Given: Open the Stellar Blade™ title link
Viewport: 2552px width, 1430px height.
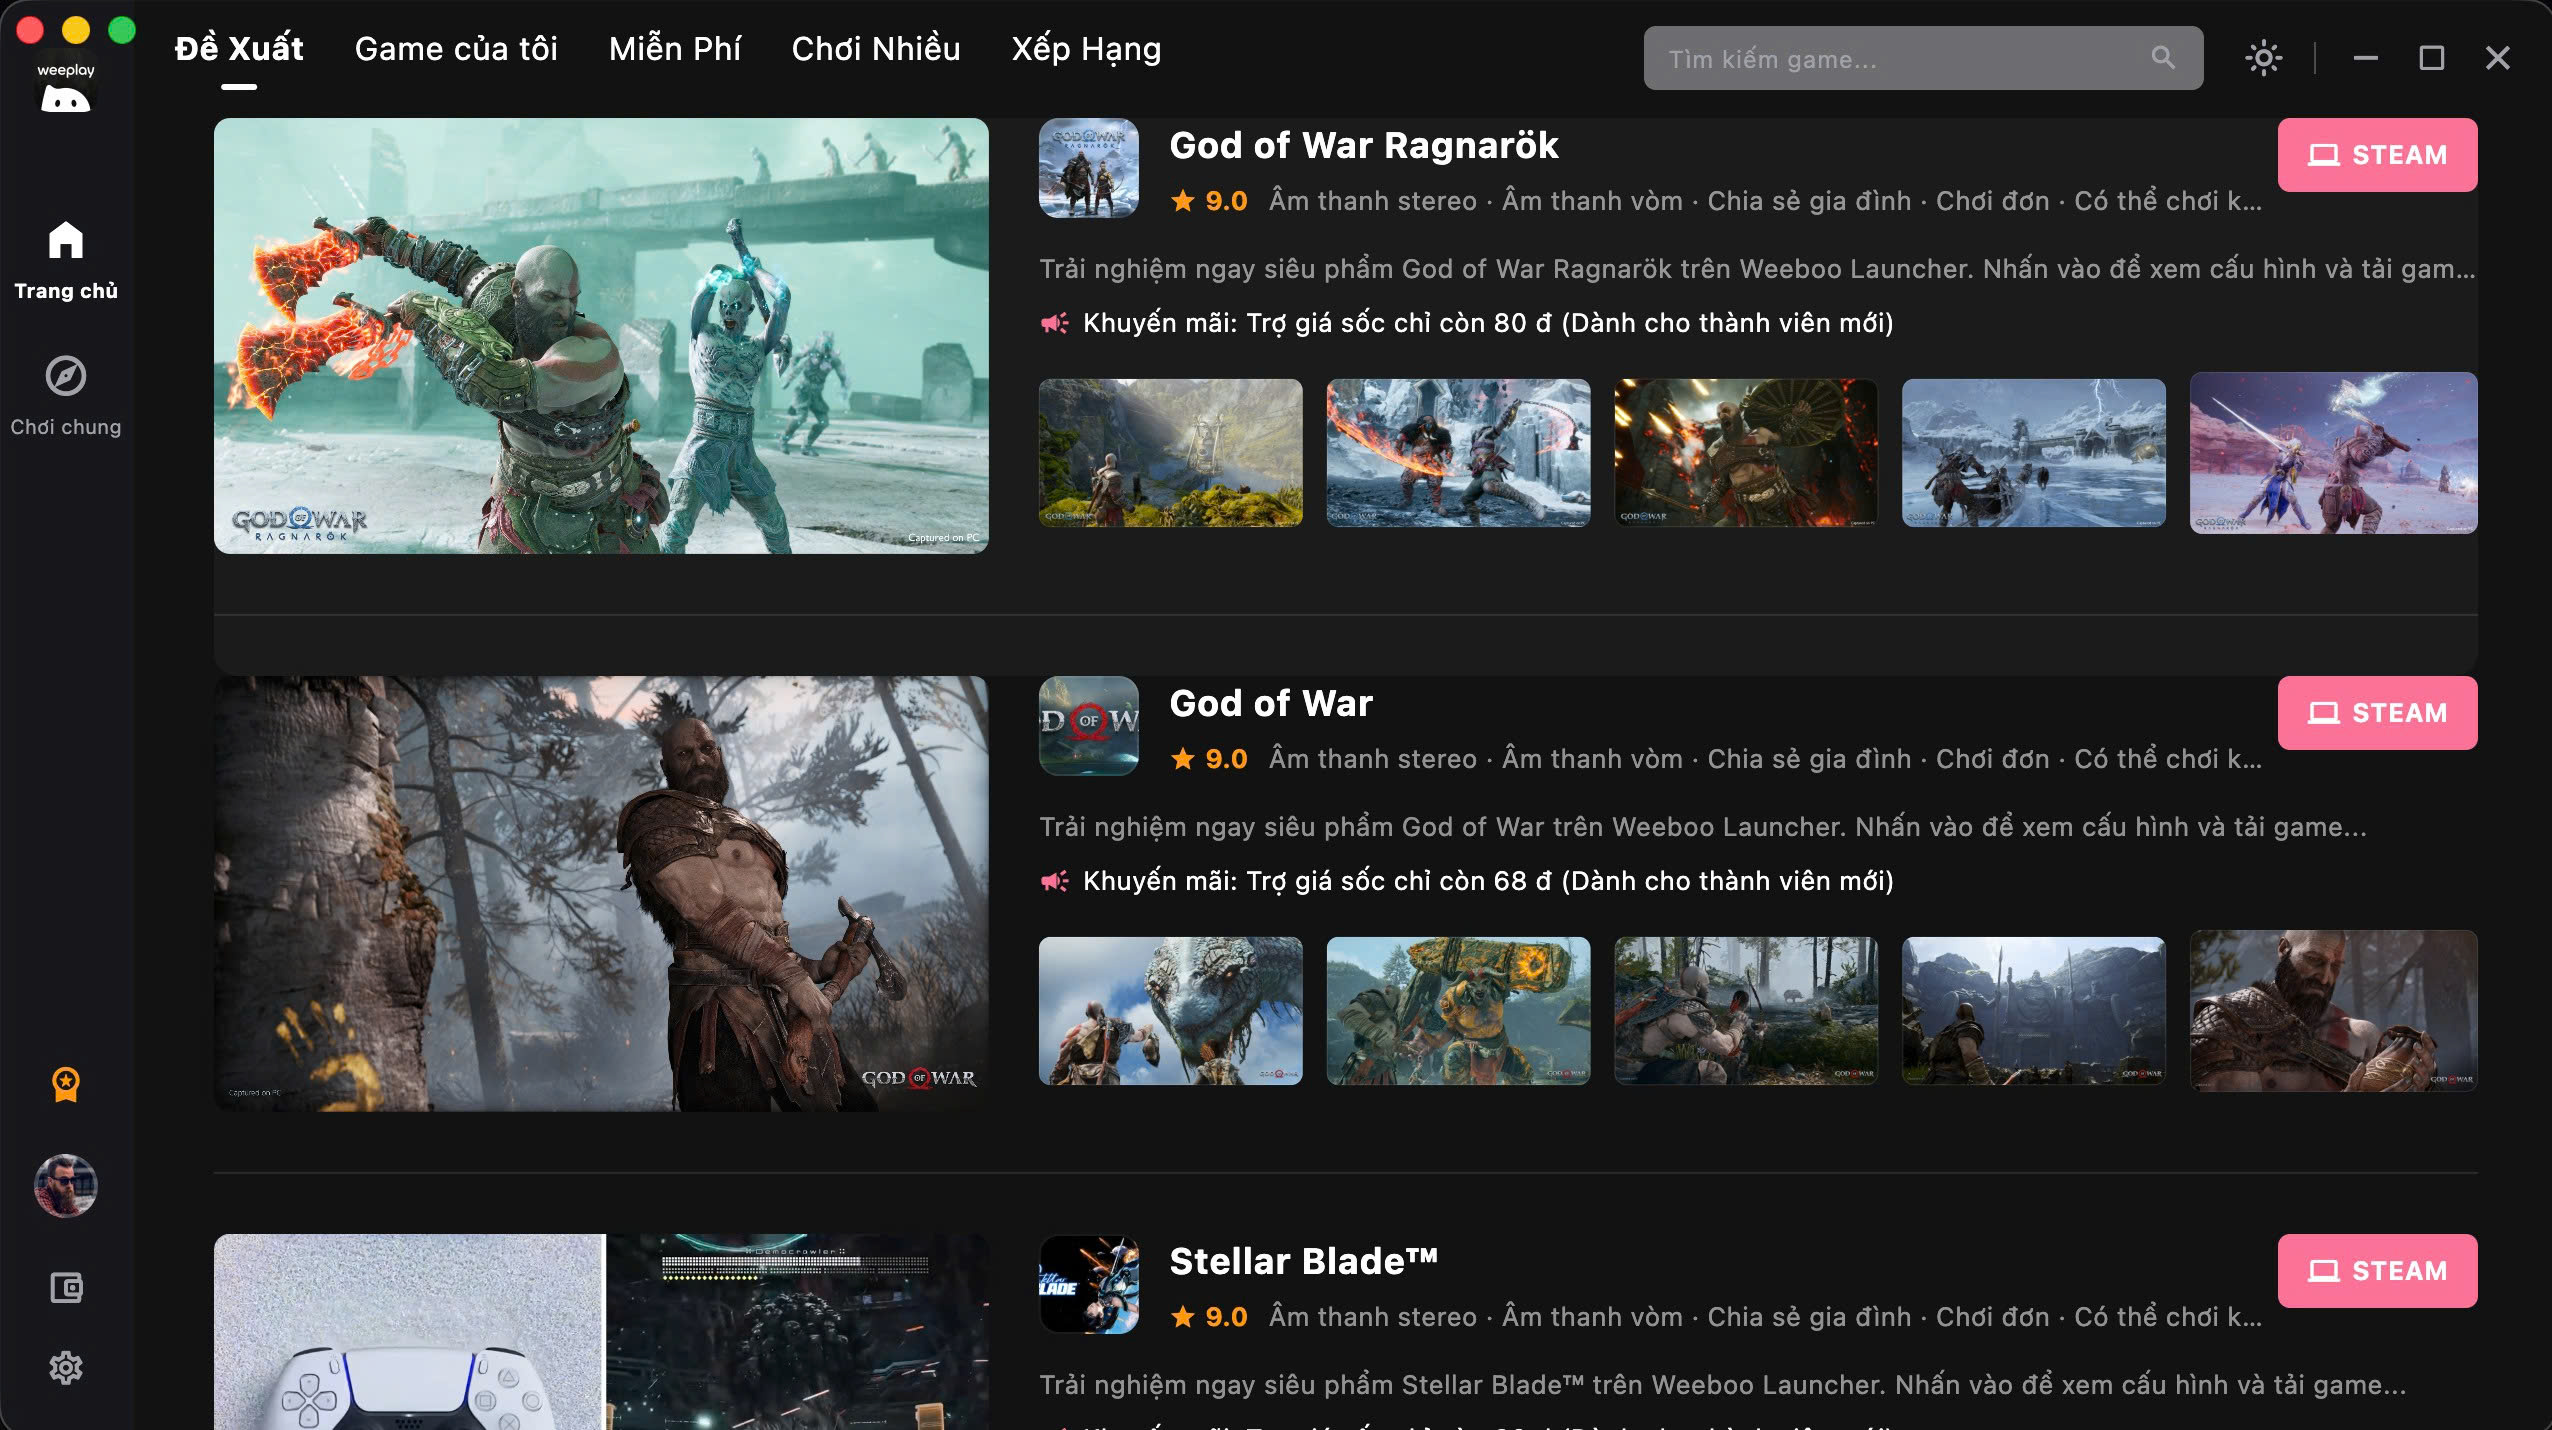Looking at the screenshot, I should click(x=1304, y=1262).
